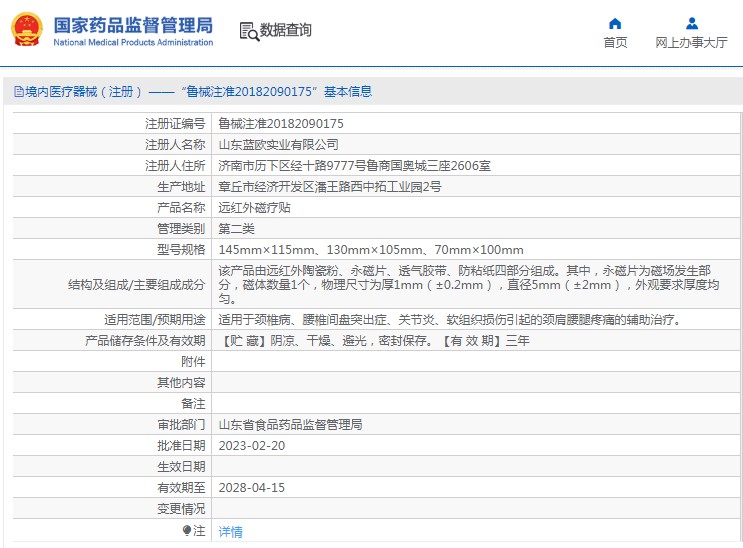
Task: Click the 变更情况 row label
Action: coord(181,509)
